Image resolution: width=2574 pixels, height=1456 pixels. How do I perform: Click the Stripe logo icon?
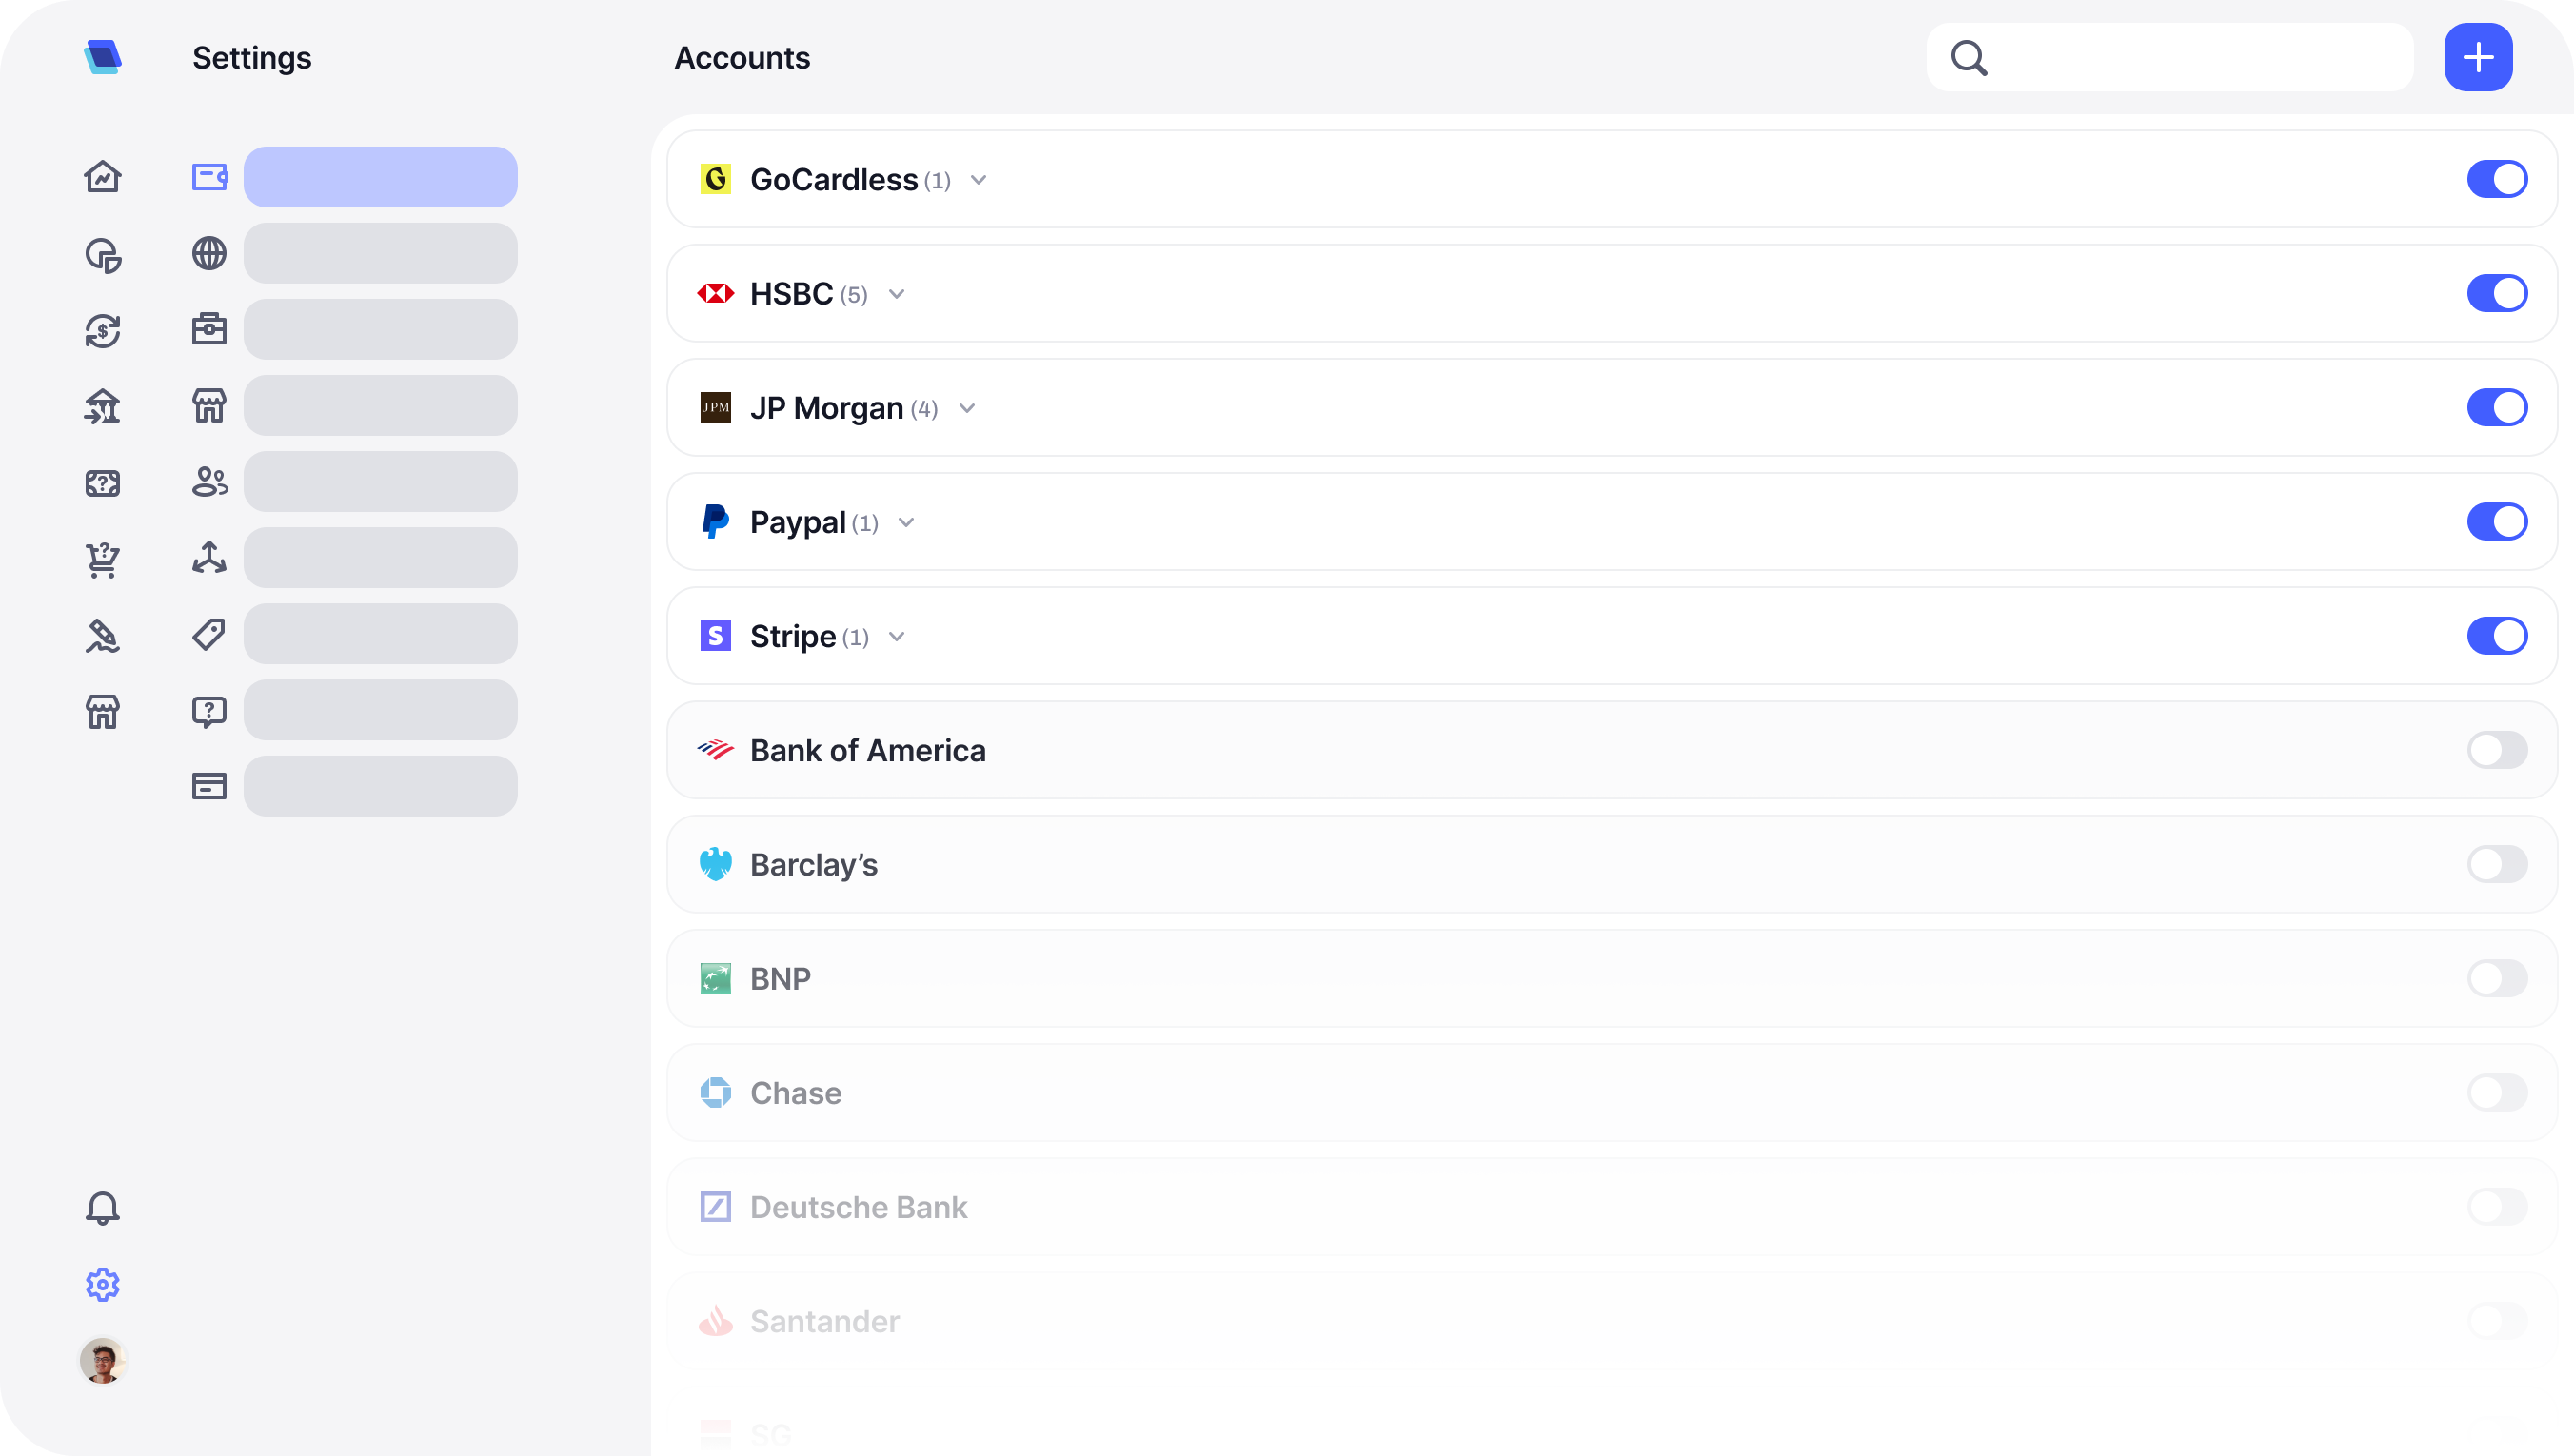716,635
